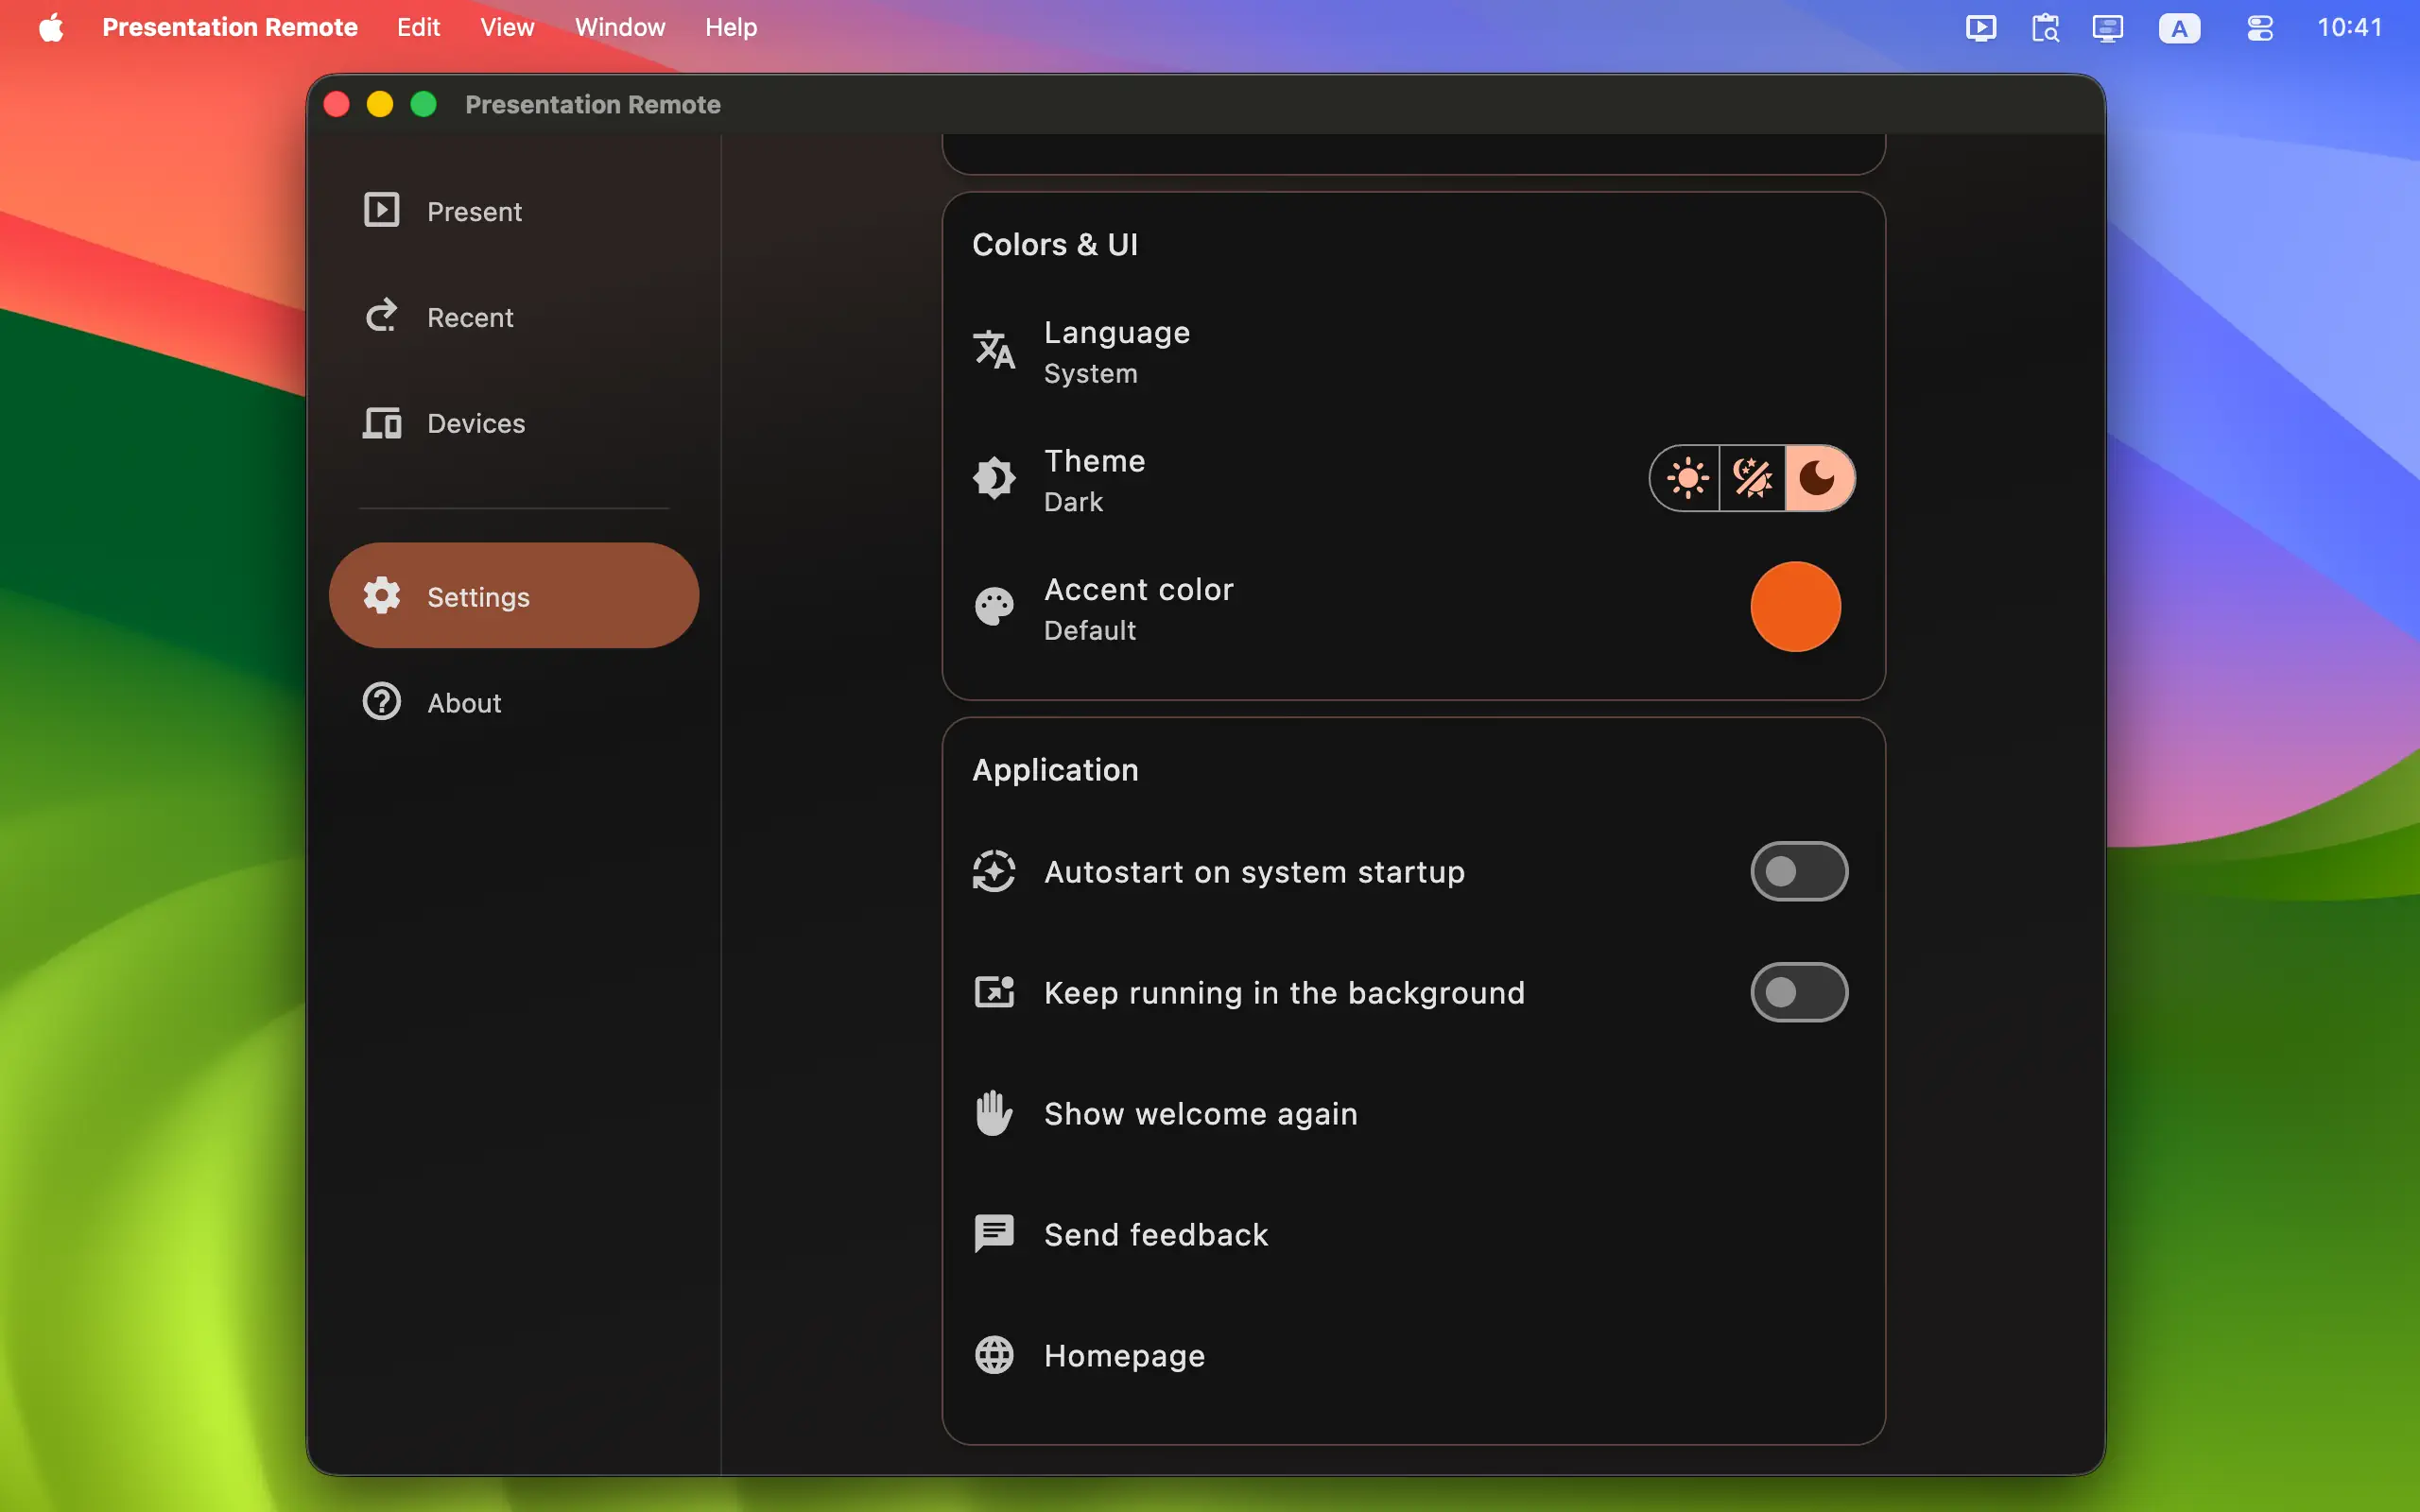Click the Theme brightness icon

tap(994, 478)
